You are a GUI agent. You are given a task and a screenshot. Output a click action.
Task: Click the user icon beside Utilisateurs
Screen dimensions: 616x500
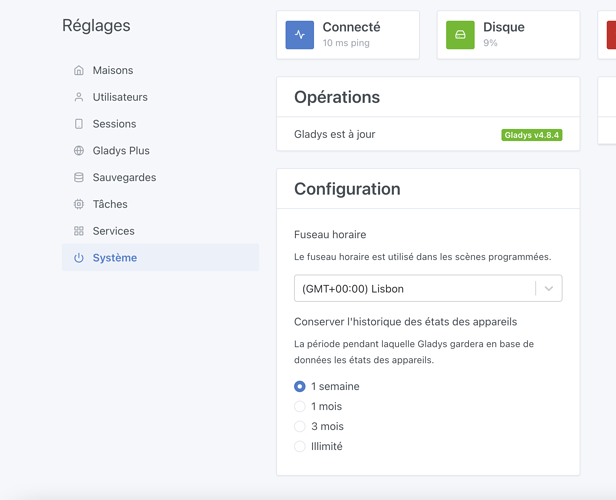(79, 97)
